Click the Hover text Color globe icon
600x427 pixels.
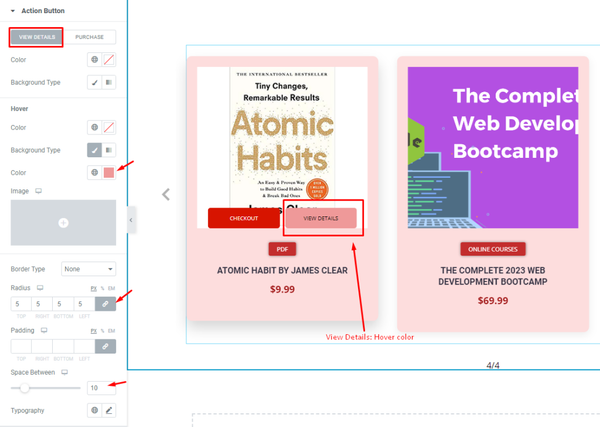[x=94, y=127]
